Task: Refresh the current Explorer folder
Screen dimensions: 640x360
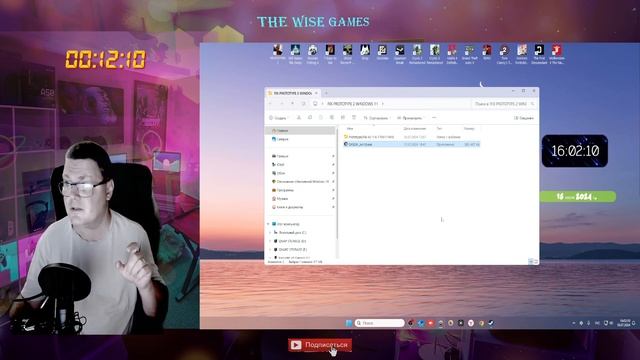Action: pyautogui.click(x=303, y=104)
